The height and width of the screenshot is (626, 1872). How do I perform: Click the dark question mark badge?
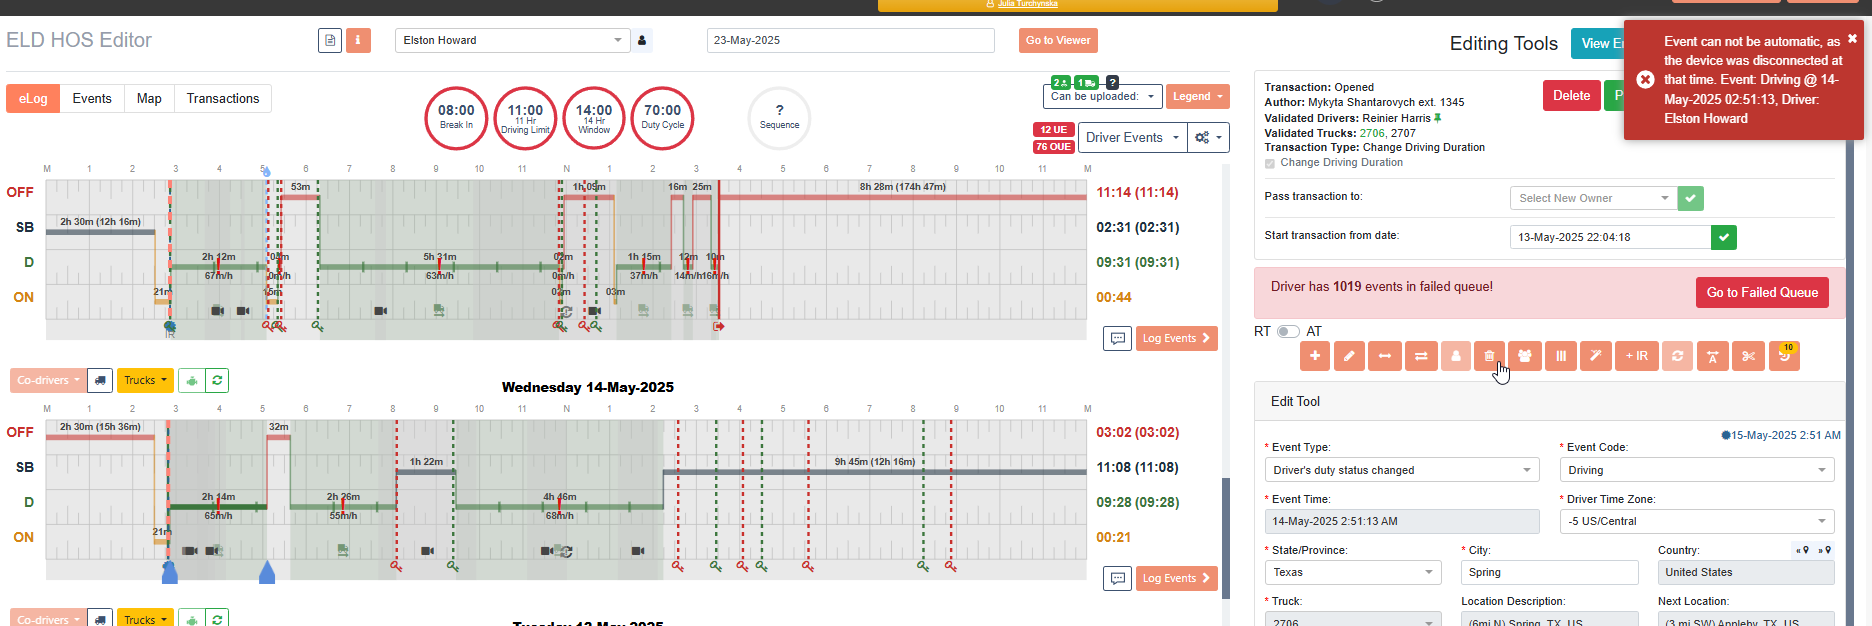(1112, 83)
